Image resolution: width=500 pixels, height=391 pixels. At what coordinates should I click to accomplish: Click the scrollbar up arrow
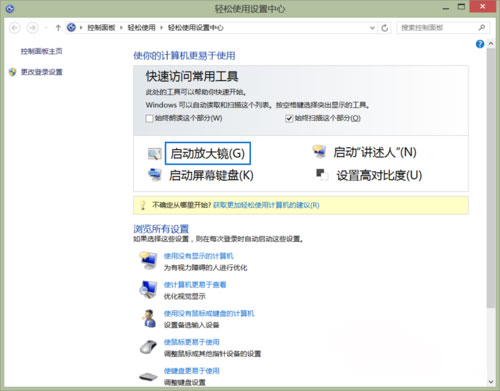(x=491, y=44)
